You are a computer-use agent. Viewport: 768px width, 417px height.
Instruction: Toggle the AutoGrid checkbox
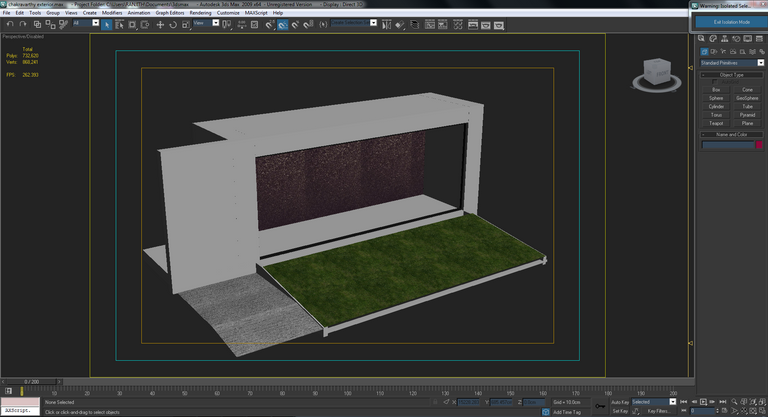click(x=713, y=82)
